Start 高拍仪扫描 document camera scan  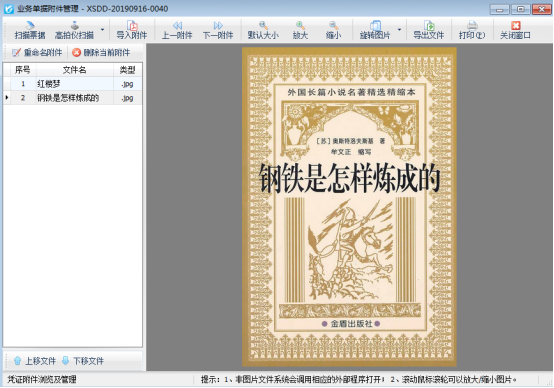[74, 30]
